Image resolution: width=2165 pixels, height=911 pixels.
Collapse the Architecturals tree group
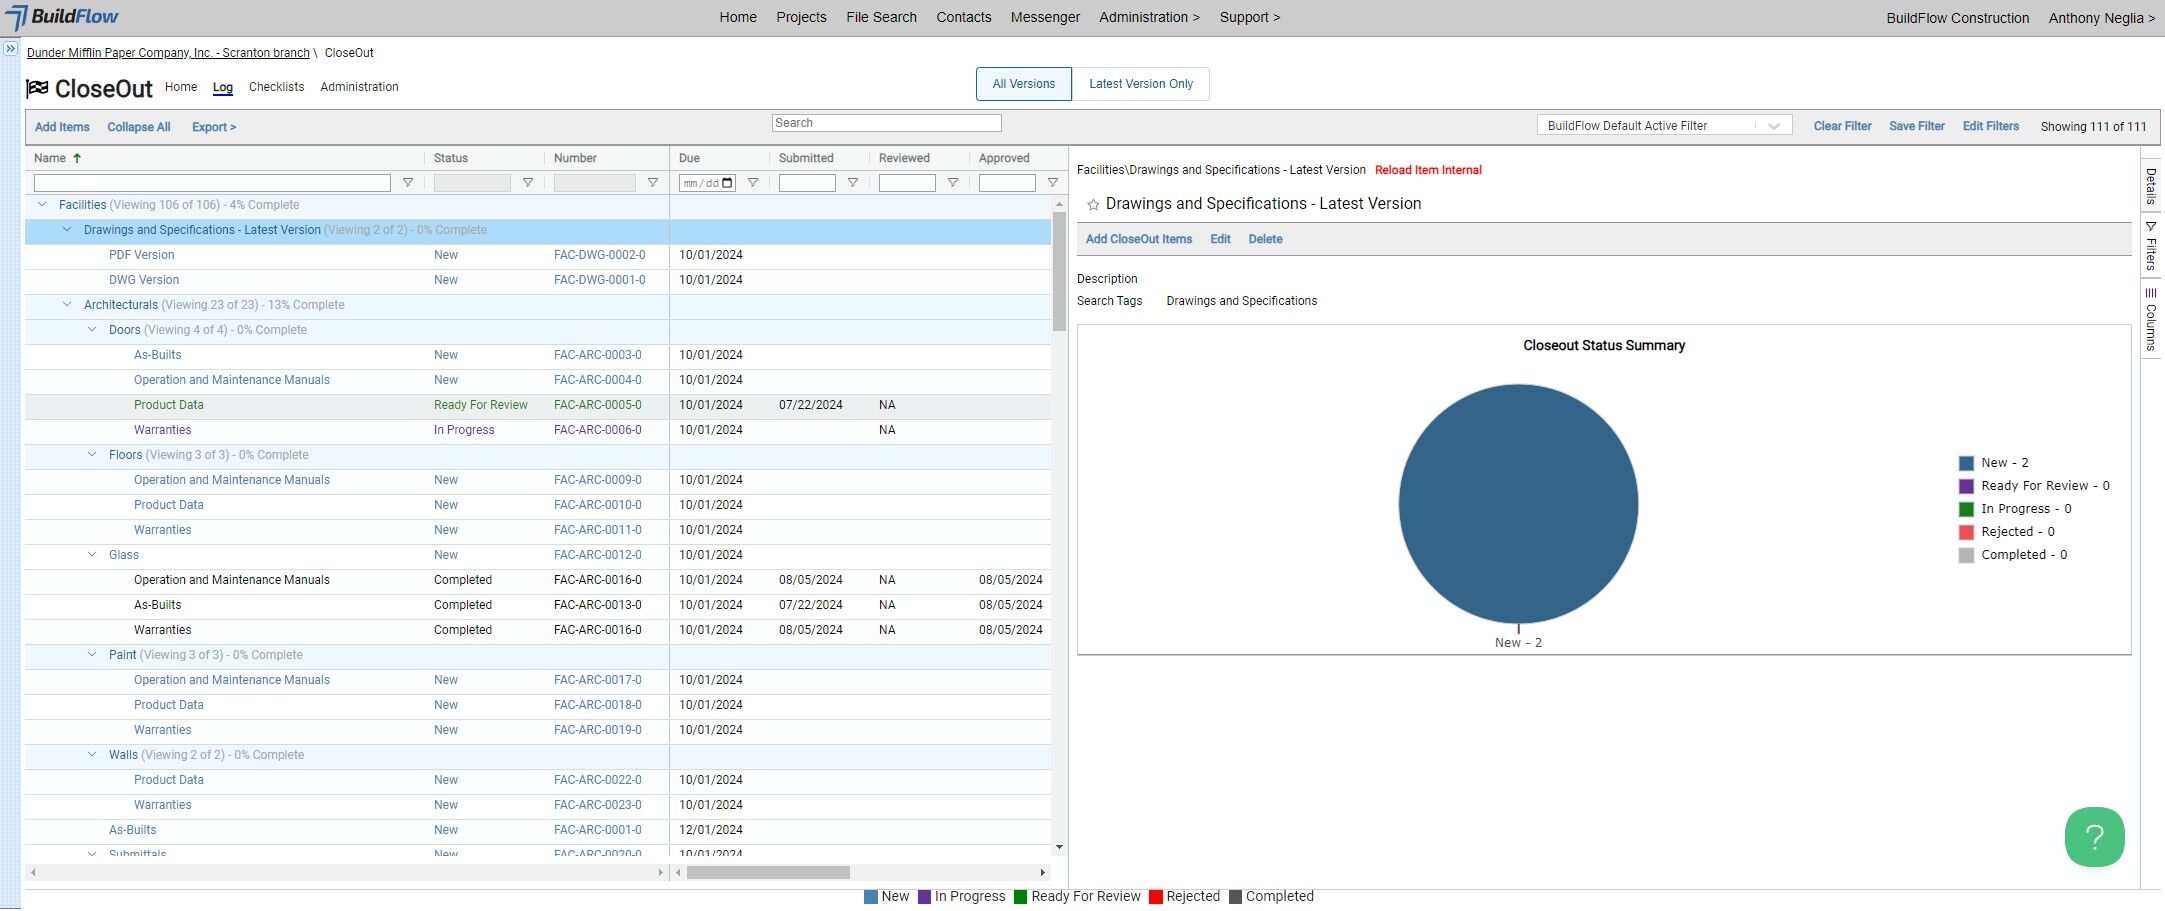click(67, 305)
